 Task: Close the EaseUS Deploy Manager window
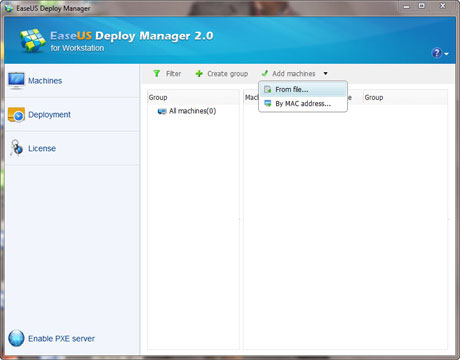pos(443,6)
